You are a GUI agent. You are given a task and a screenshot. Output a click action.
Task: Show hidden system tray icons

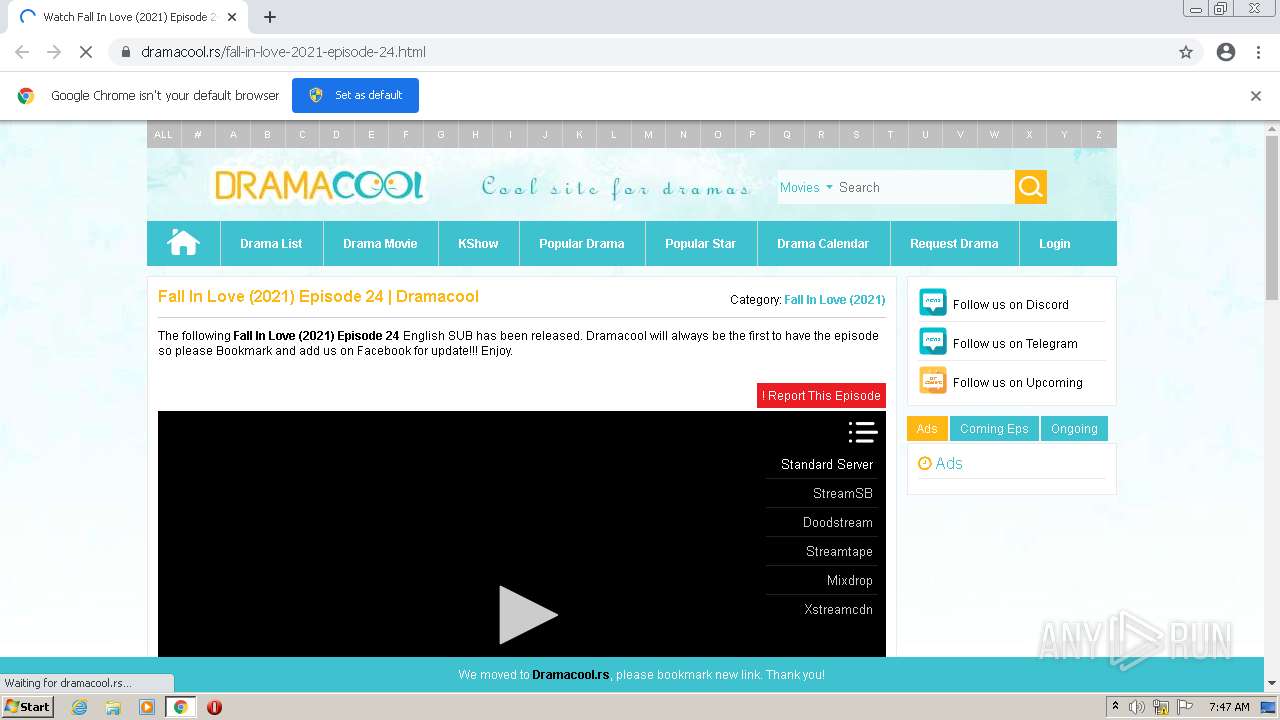click(1115, 707)
